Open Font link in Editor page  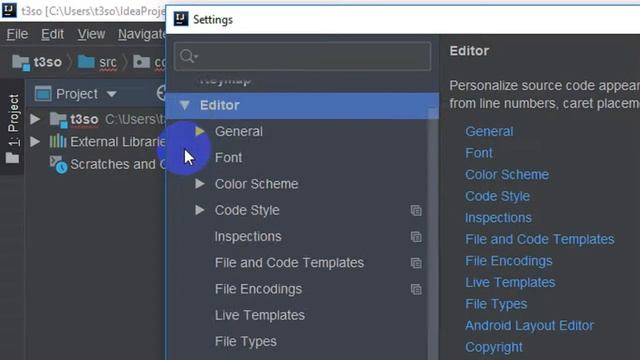(x=479, y=153)
